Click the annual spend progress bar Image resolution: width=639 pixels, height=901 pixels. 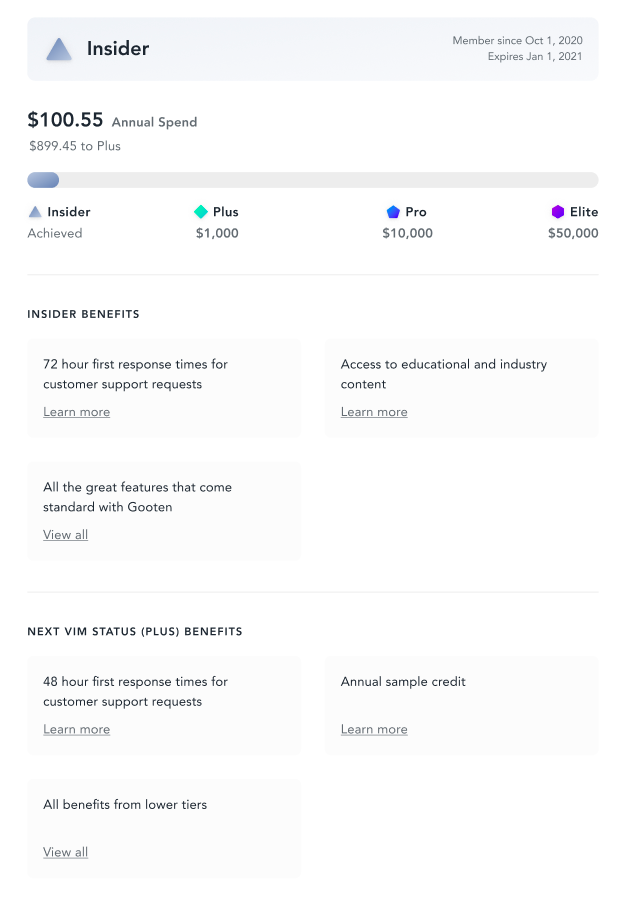point(312,180)
